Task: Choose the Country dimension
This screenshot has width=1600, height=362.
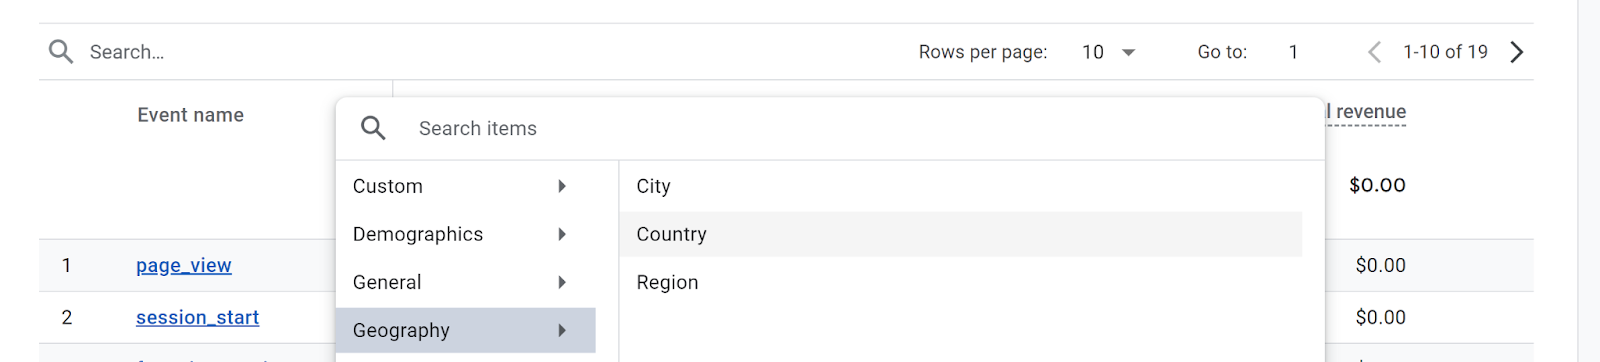Action: coord(961,234)
